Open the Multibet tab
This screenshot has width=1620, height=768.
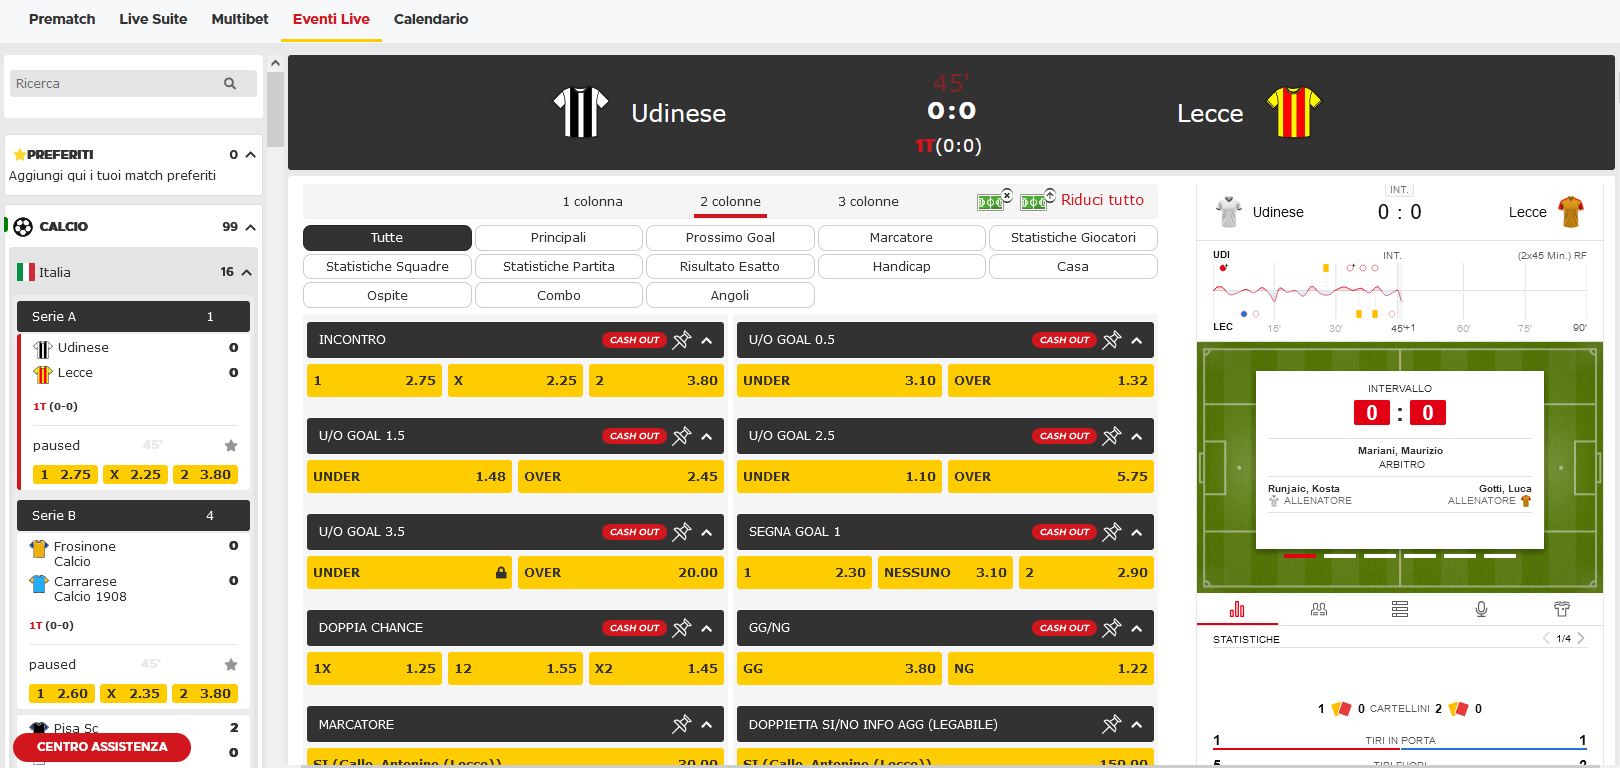[x=240, y=19]
